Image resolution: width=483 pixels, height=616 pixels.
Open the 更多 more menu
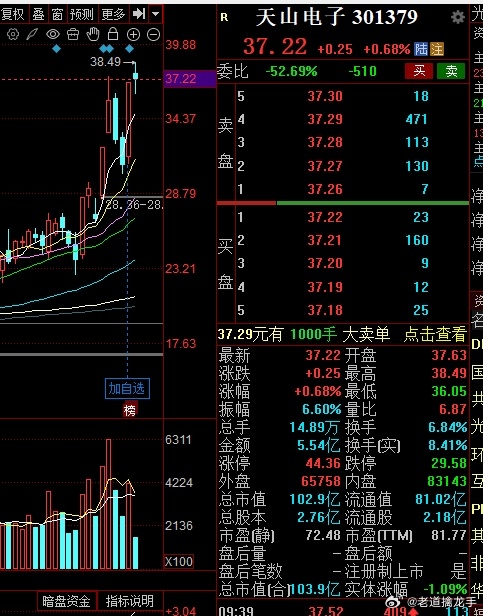point(113,15)
